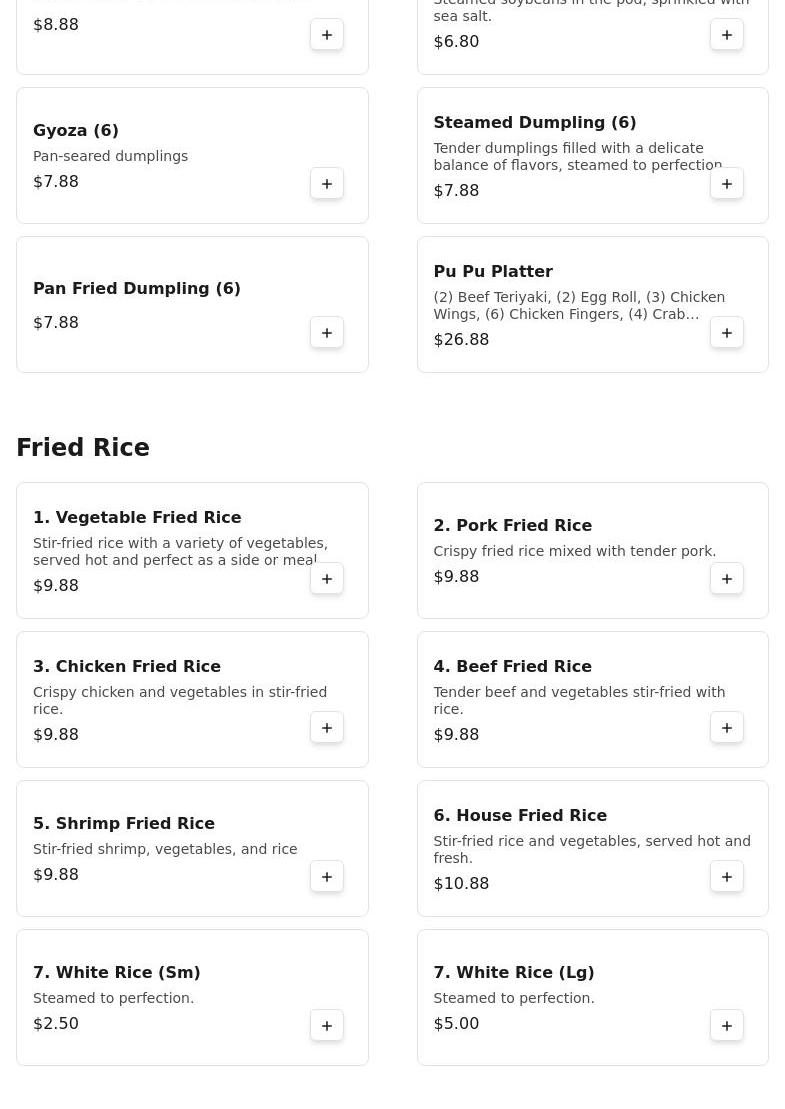
Task: Add the $6.80 sea salt soybeans item
Action: [727, 35]
